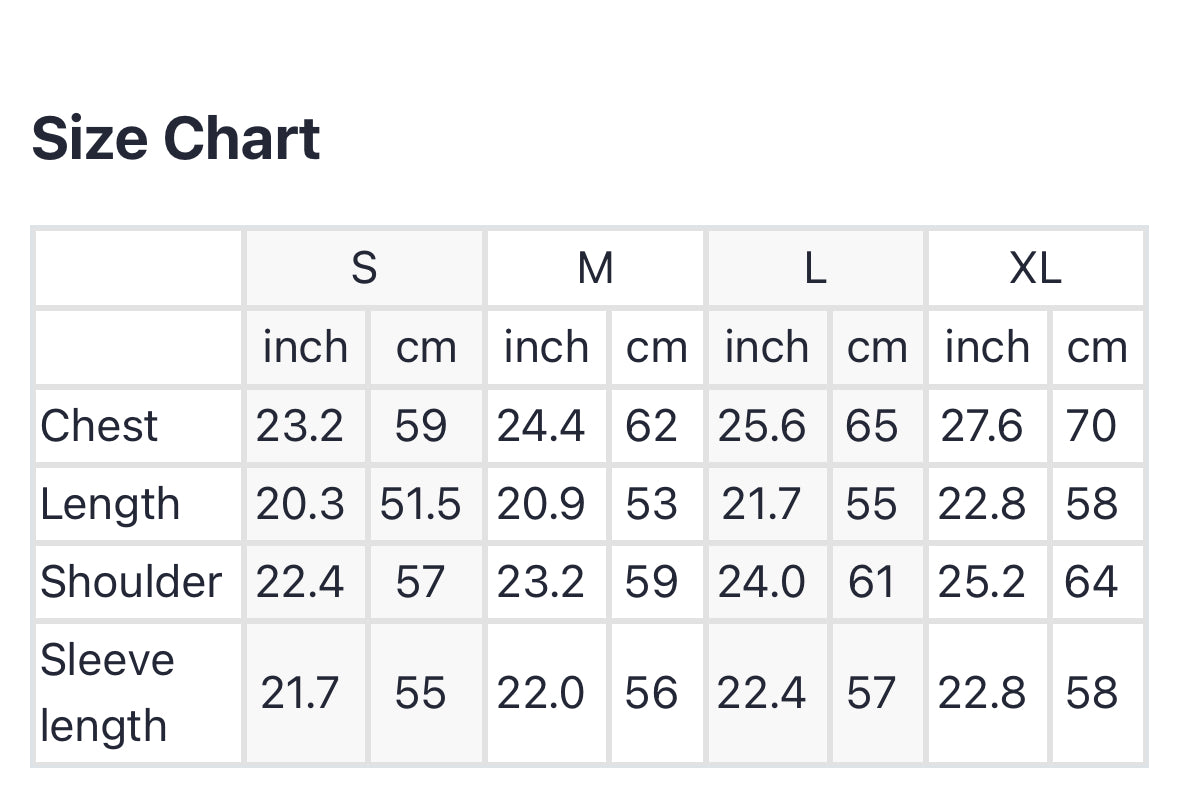Click the Shoulder row label

click(x=131, y=582)
